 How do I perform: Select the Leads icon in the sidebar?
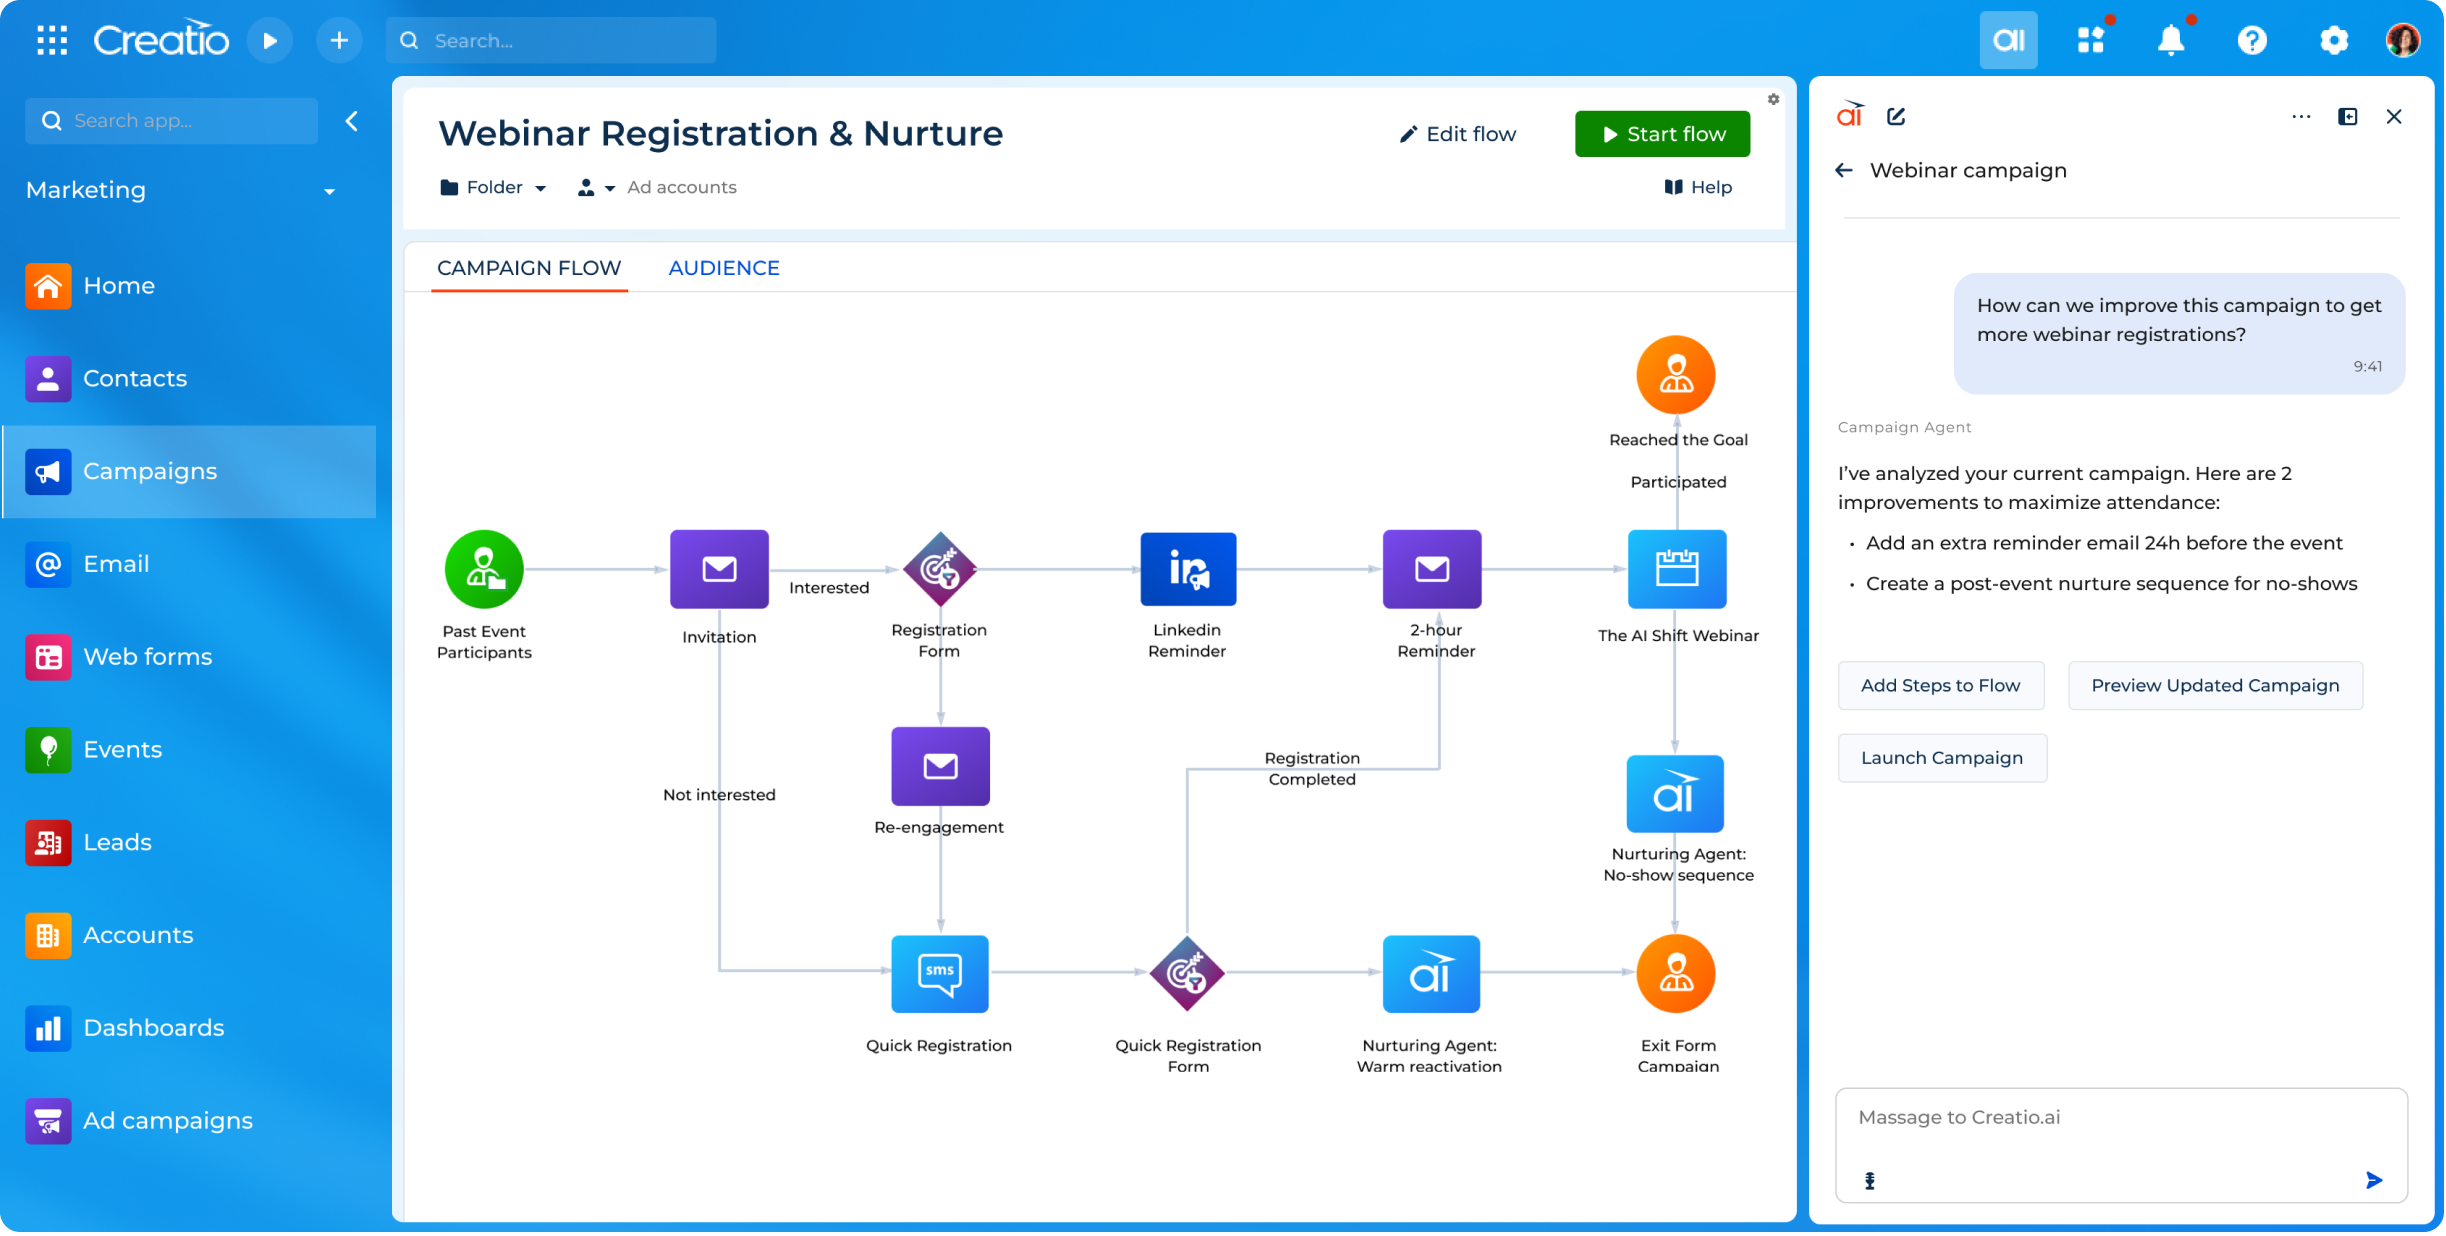pos(47,842)
